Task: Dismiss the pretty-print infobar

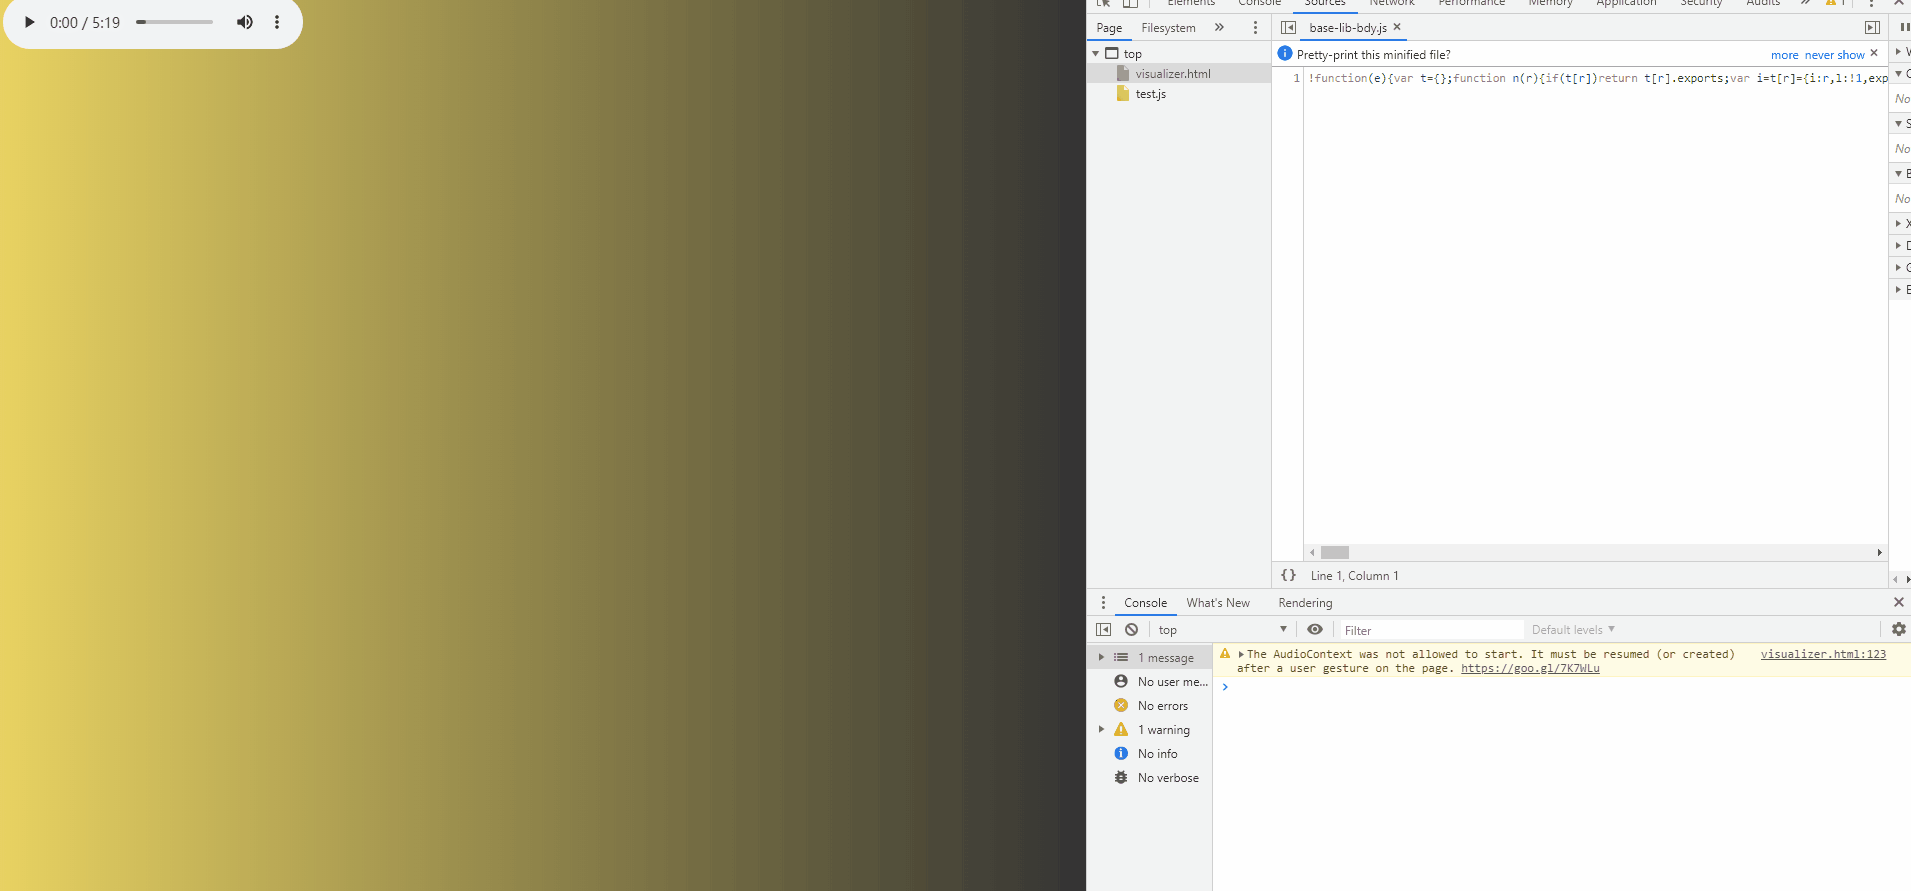Action: pyautogui.click(x=1874, y=53)
